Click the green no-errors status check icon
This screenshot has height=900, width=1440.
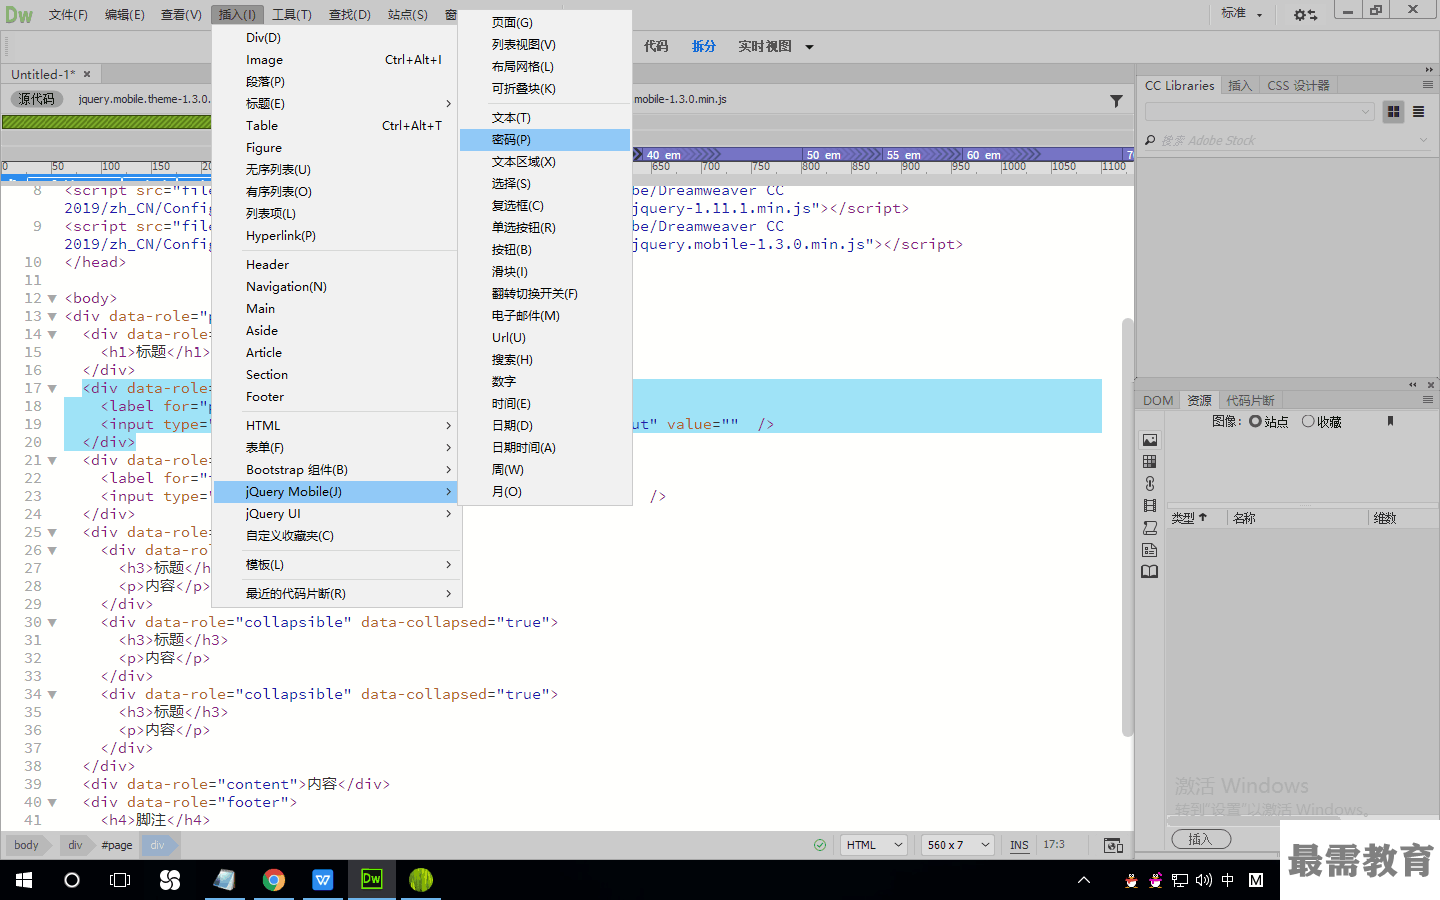point(820,845)
